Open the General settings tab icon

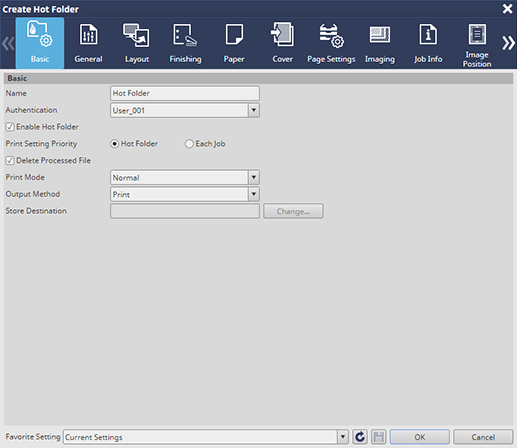88,34
